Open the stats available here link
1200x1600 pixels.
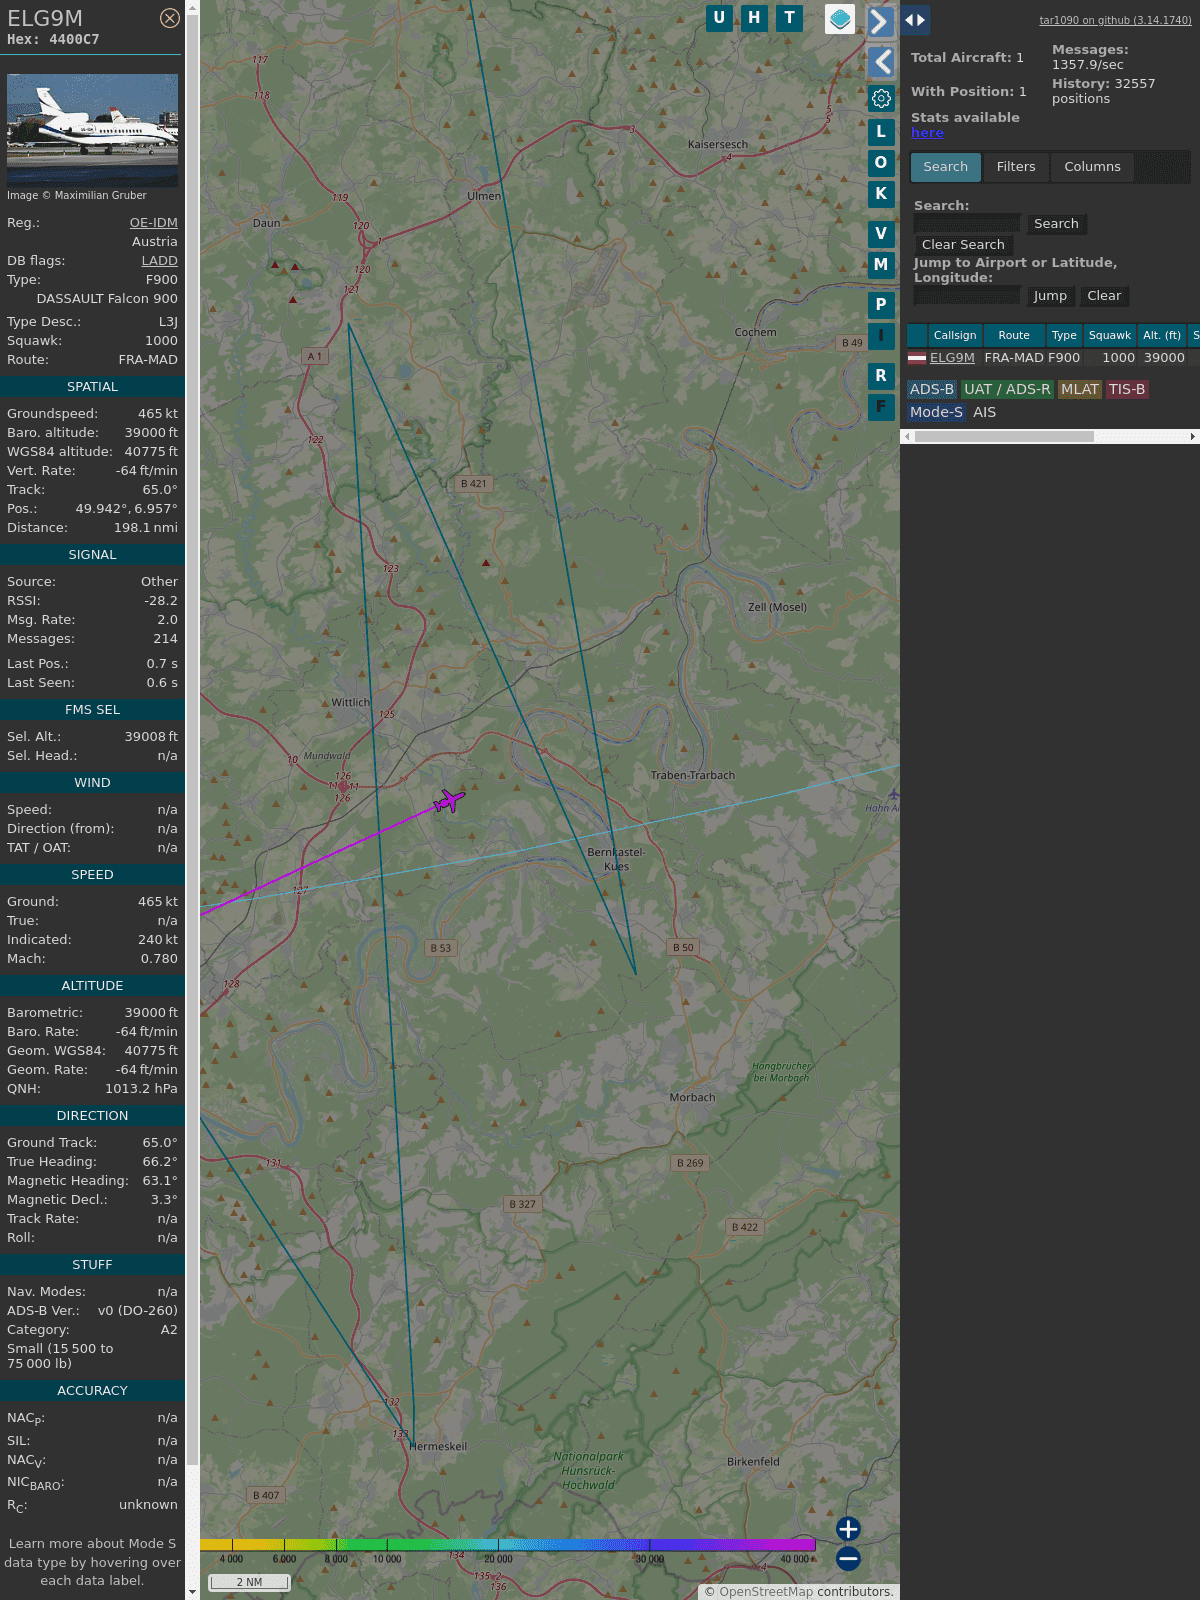click(x=927, y=133)
